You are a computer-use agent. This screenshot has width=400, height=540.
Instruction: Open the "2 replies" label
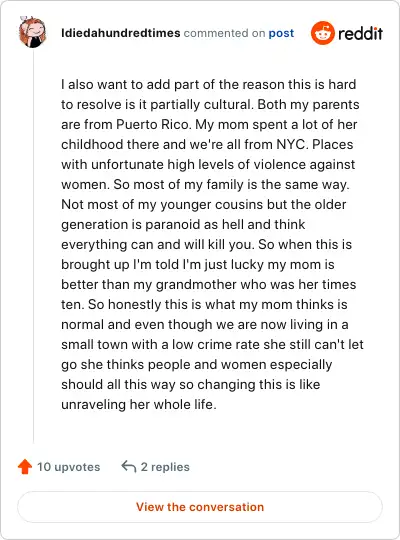(165, 467)
